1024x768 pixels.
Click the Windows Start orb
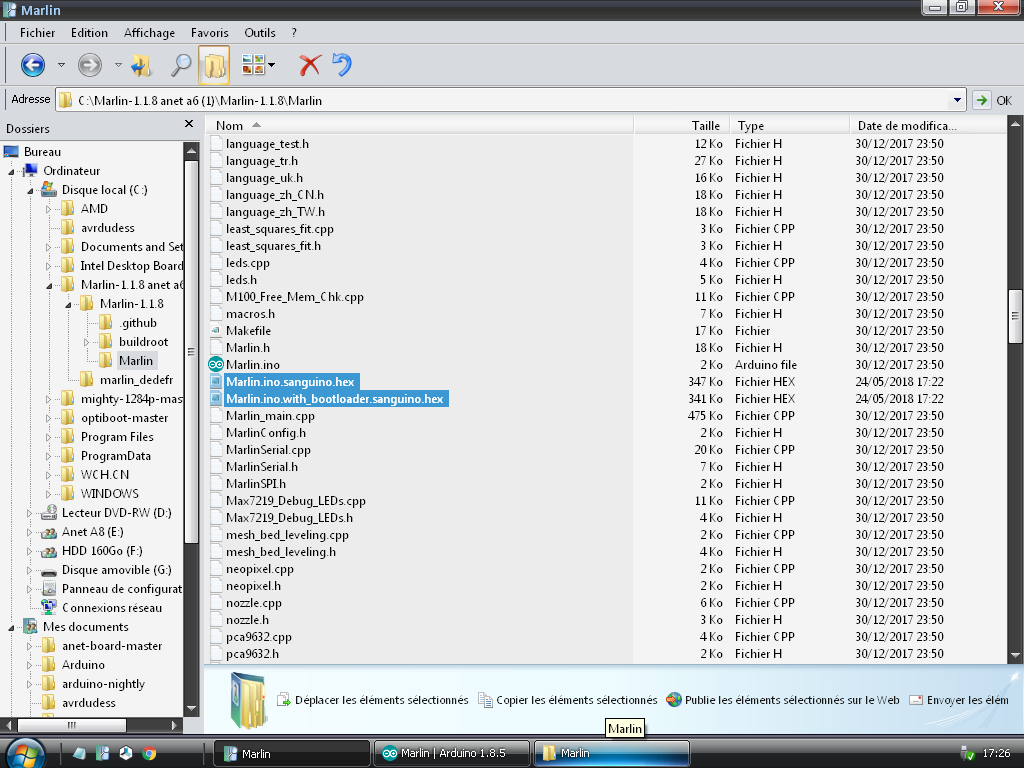(x=25, y=752)
